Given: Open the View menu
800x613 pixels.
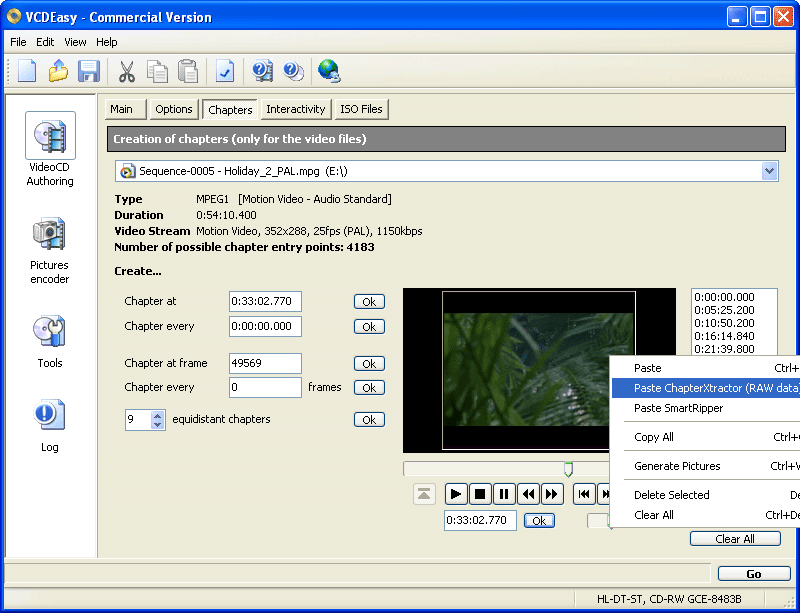Looking at the screenshot, I should (75, 42).
